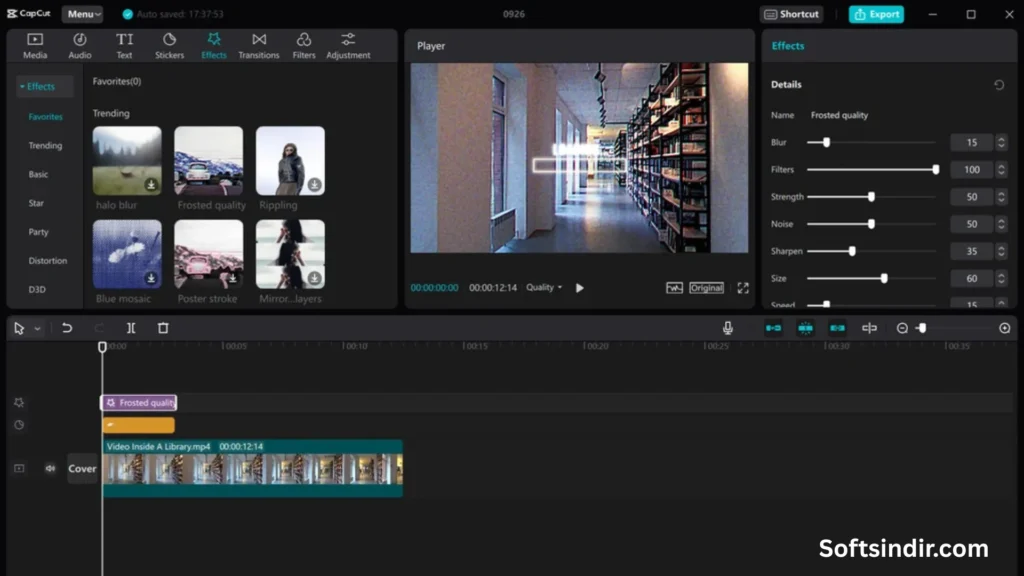Toggle Original aspect ratio button in Player
1024x576 pixels.
(x=706, y=288)
